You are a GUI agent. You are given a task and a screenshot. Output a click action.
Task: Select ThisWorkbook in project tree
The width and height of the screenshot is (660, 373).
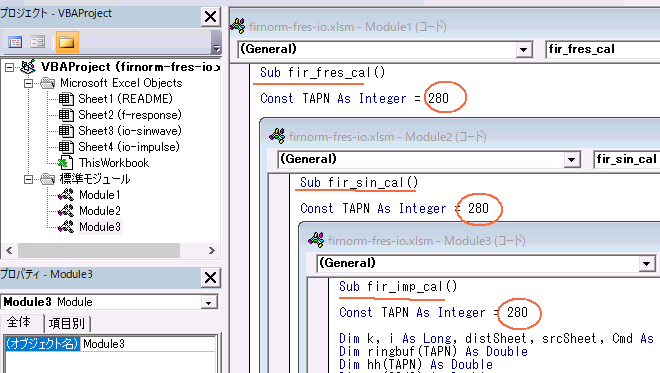114,163
